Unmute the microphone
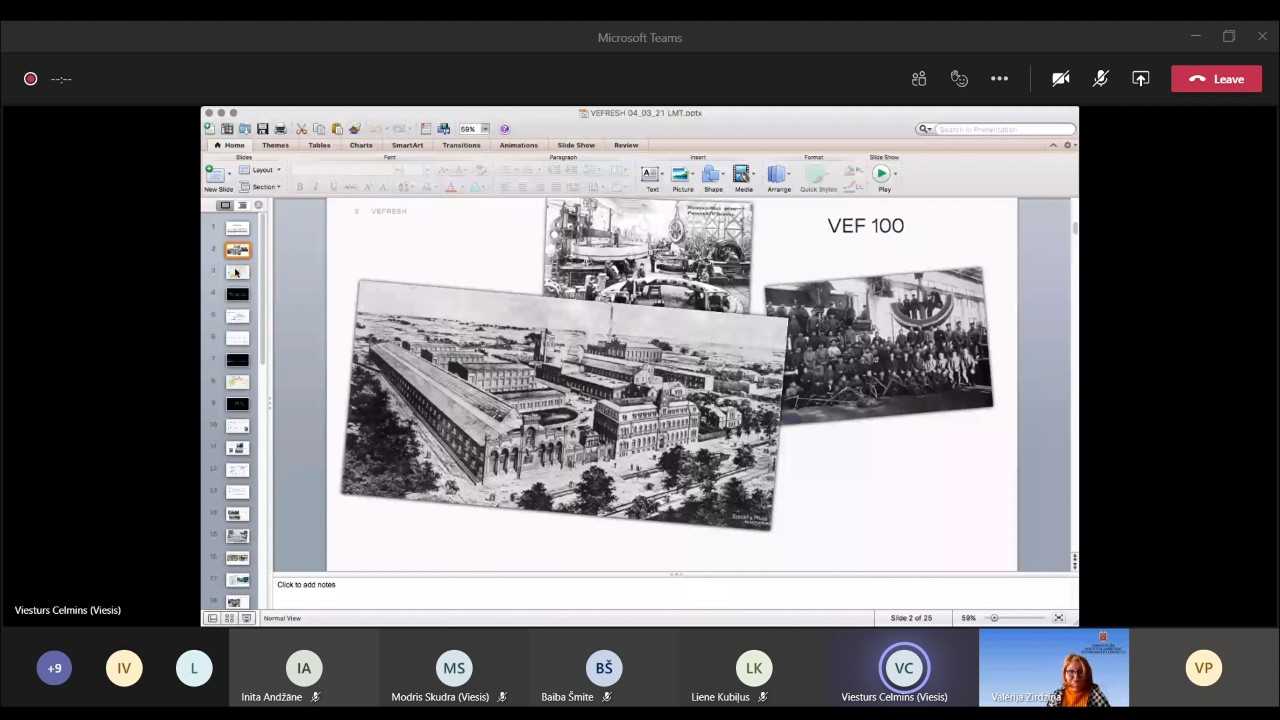Screen dimensions: 1280x720 click(x=1100, y=79)
